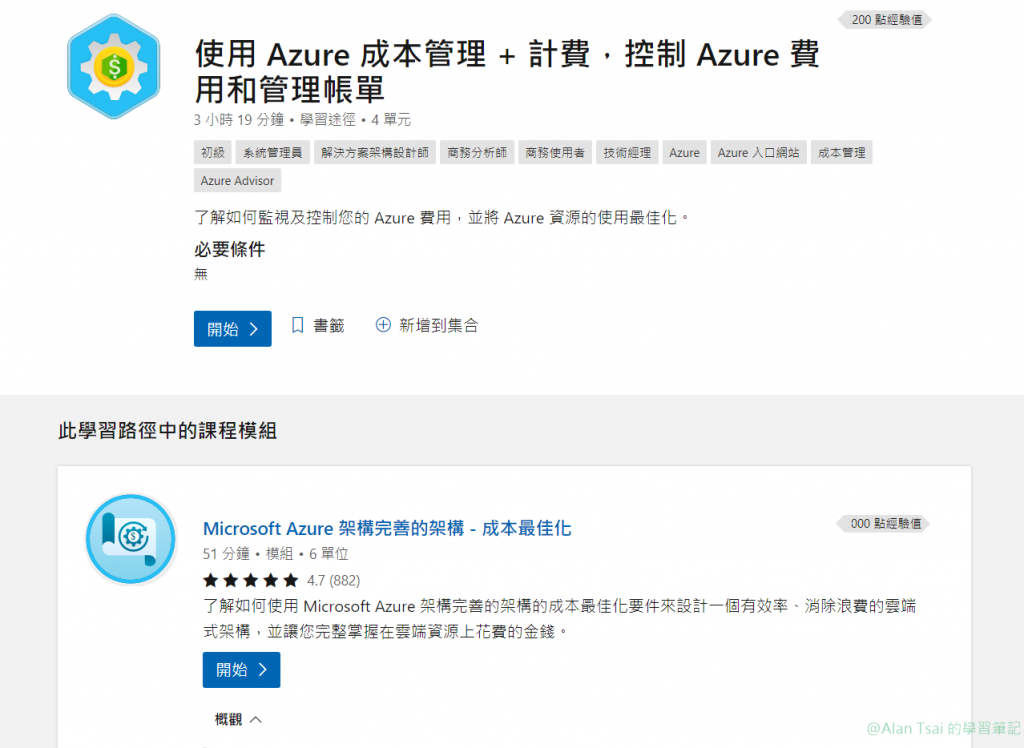Screen dimensions: 1024x748
Task: Click the bookmark icon next to 書籤
Action: [298, 325]
